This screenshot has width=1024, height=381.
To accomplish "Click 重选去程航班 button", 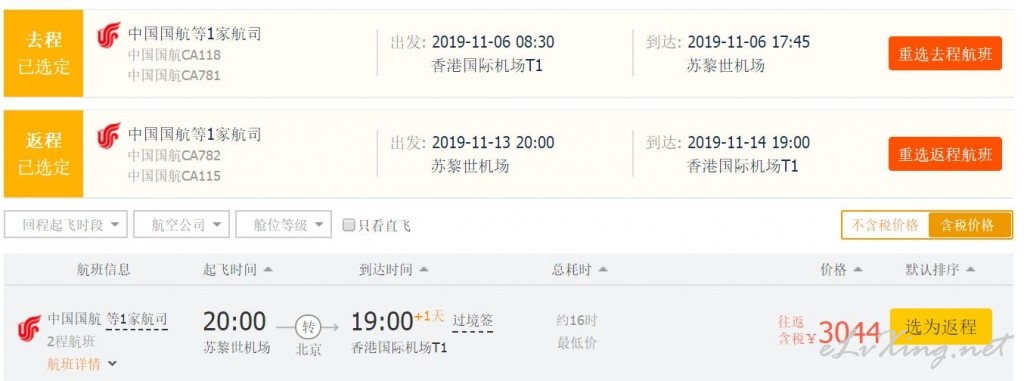I will point(945,54).
